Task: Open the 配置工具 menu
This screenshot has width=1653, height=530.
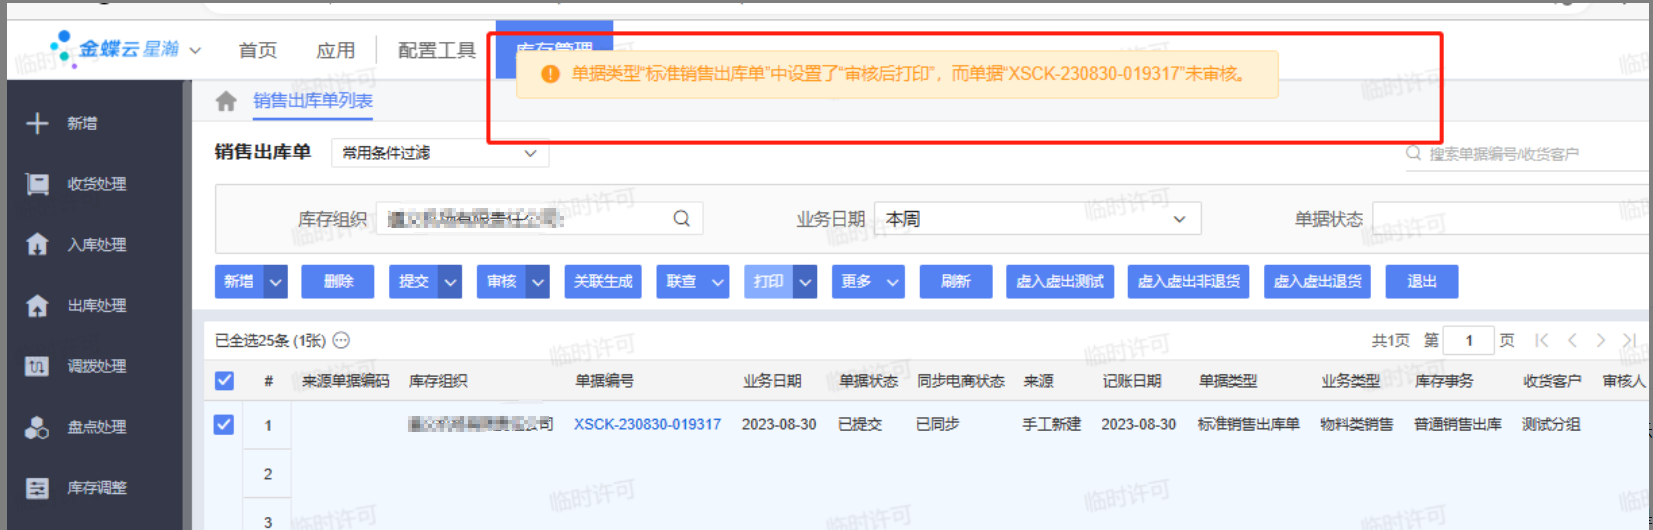Action: pyautogui.click(x=436, y=50)
